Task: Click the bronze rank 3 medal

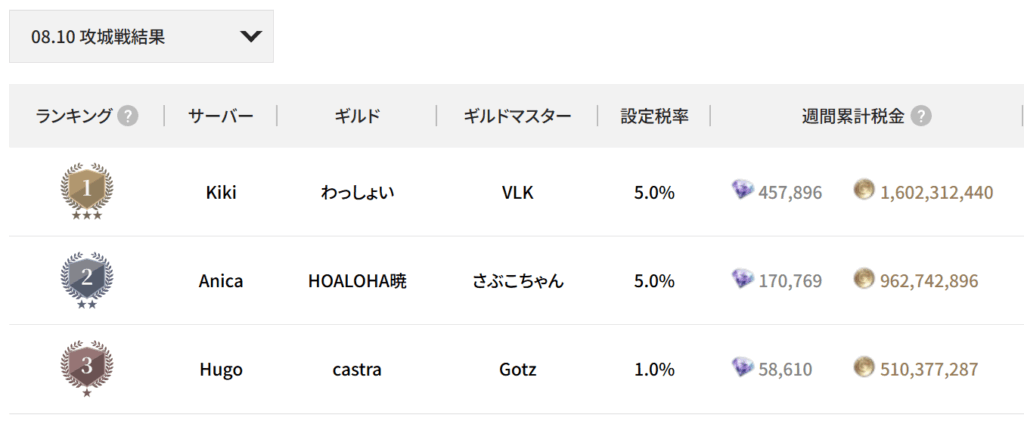Action: [87, 368]
